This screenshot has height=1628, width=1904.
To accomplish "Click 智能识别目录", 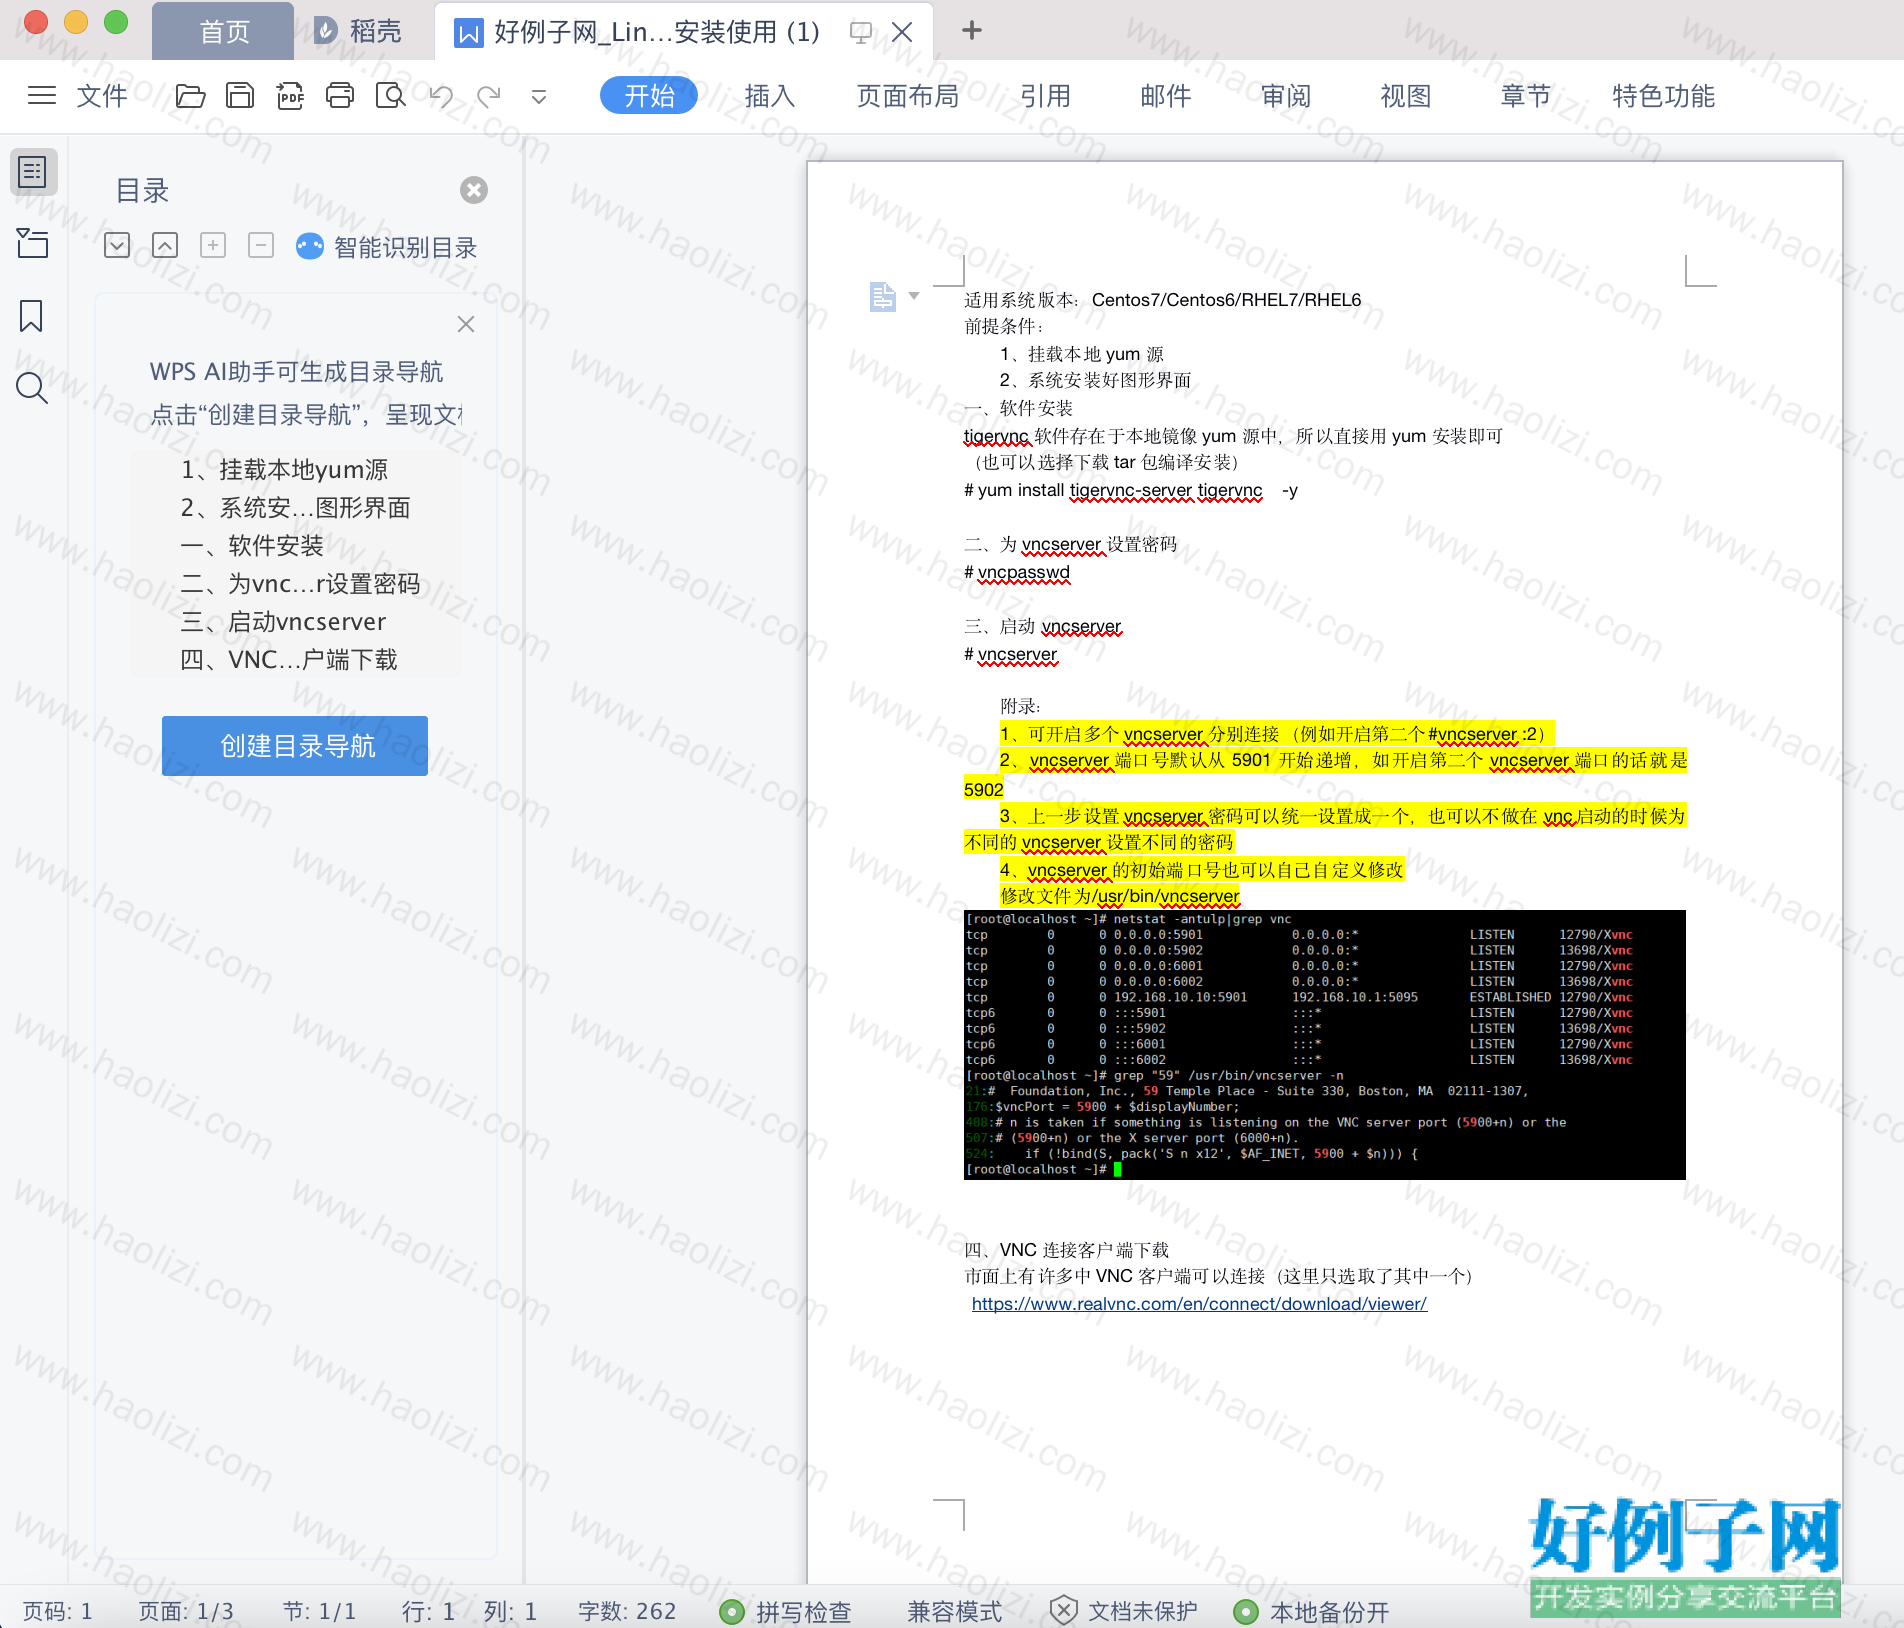I will click(x=387, y=247).
